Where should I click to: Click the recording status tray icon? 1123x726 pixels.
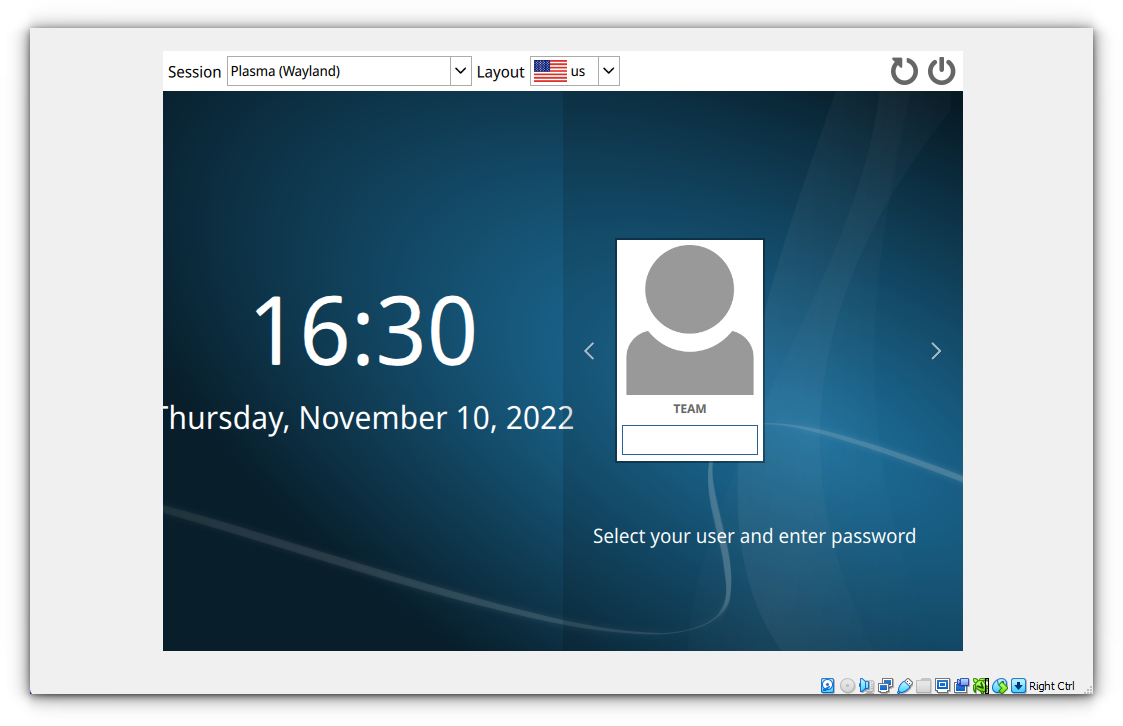[961, 685]
